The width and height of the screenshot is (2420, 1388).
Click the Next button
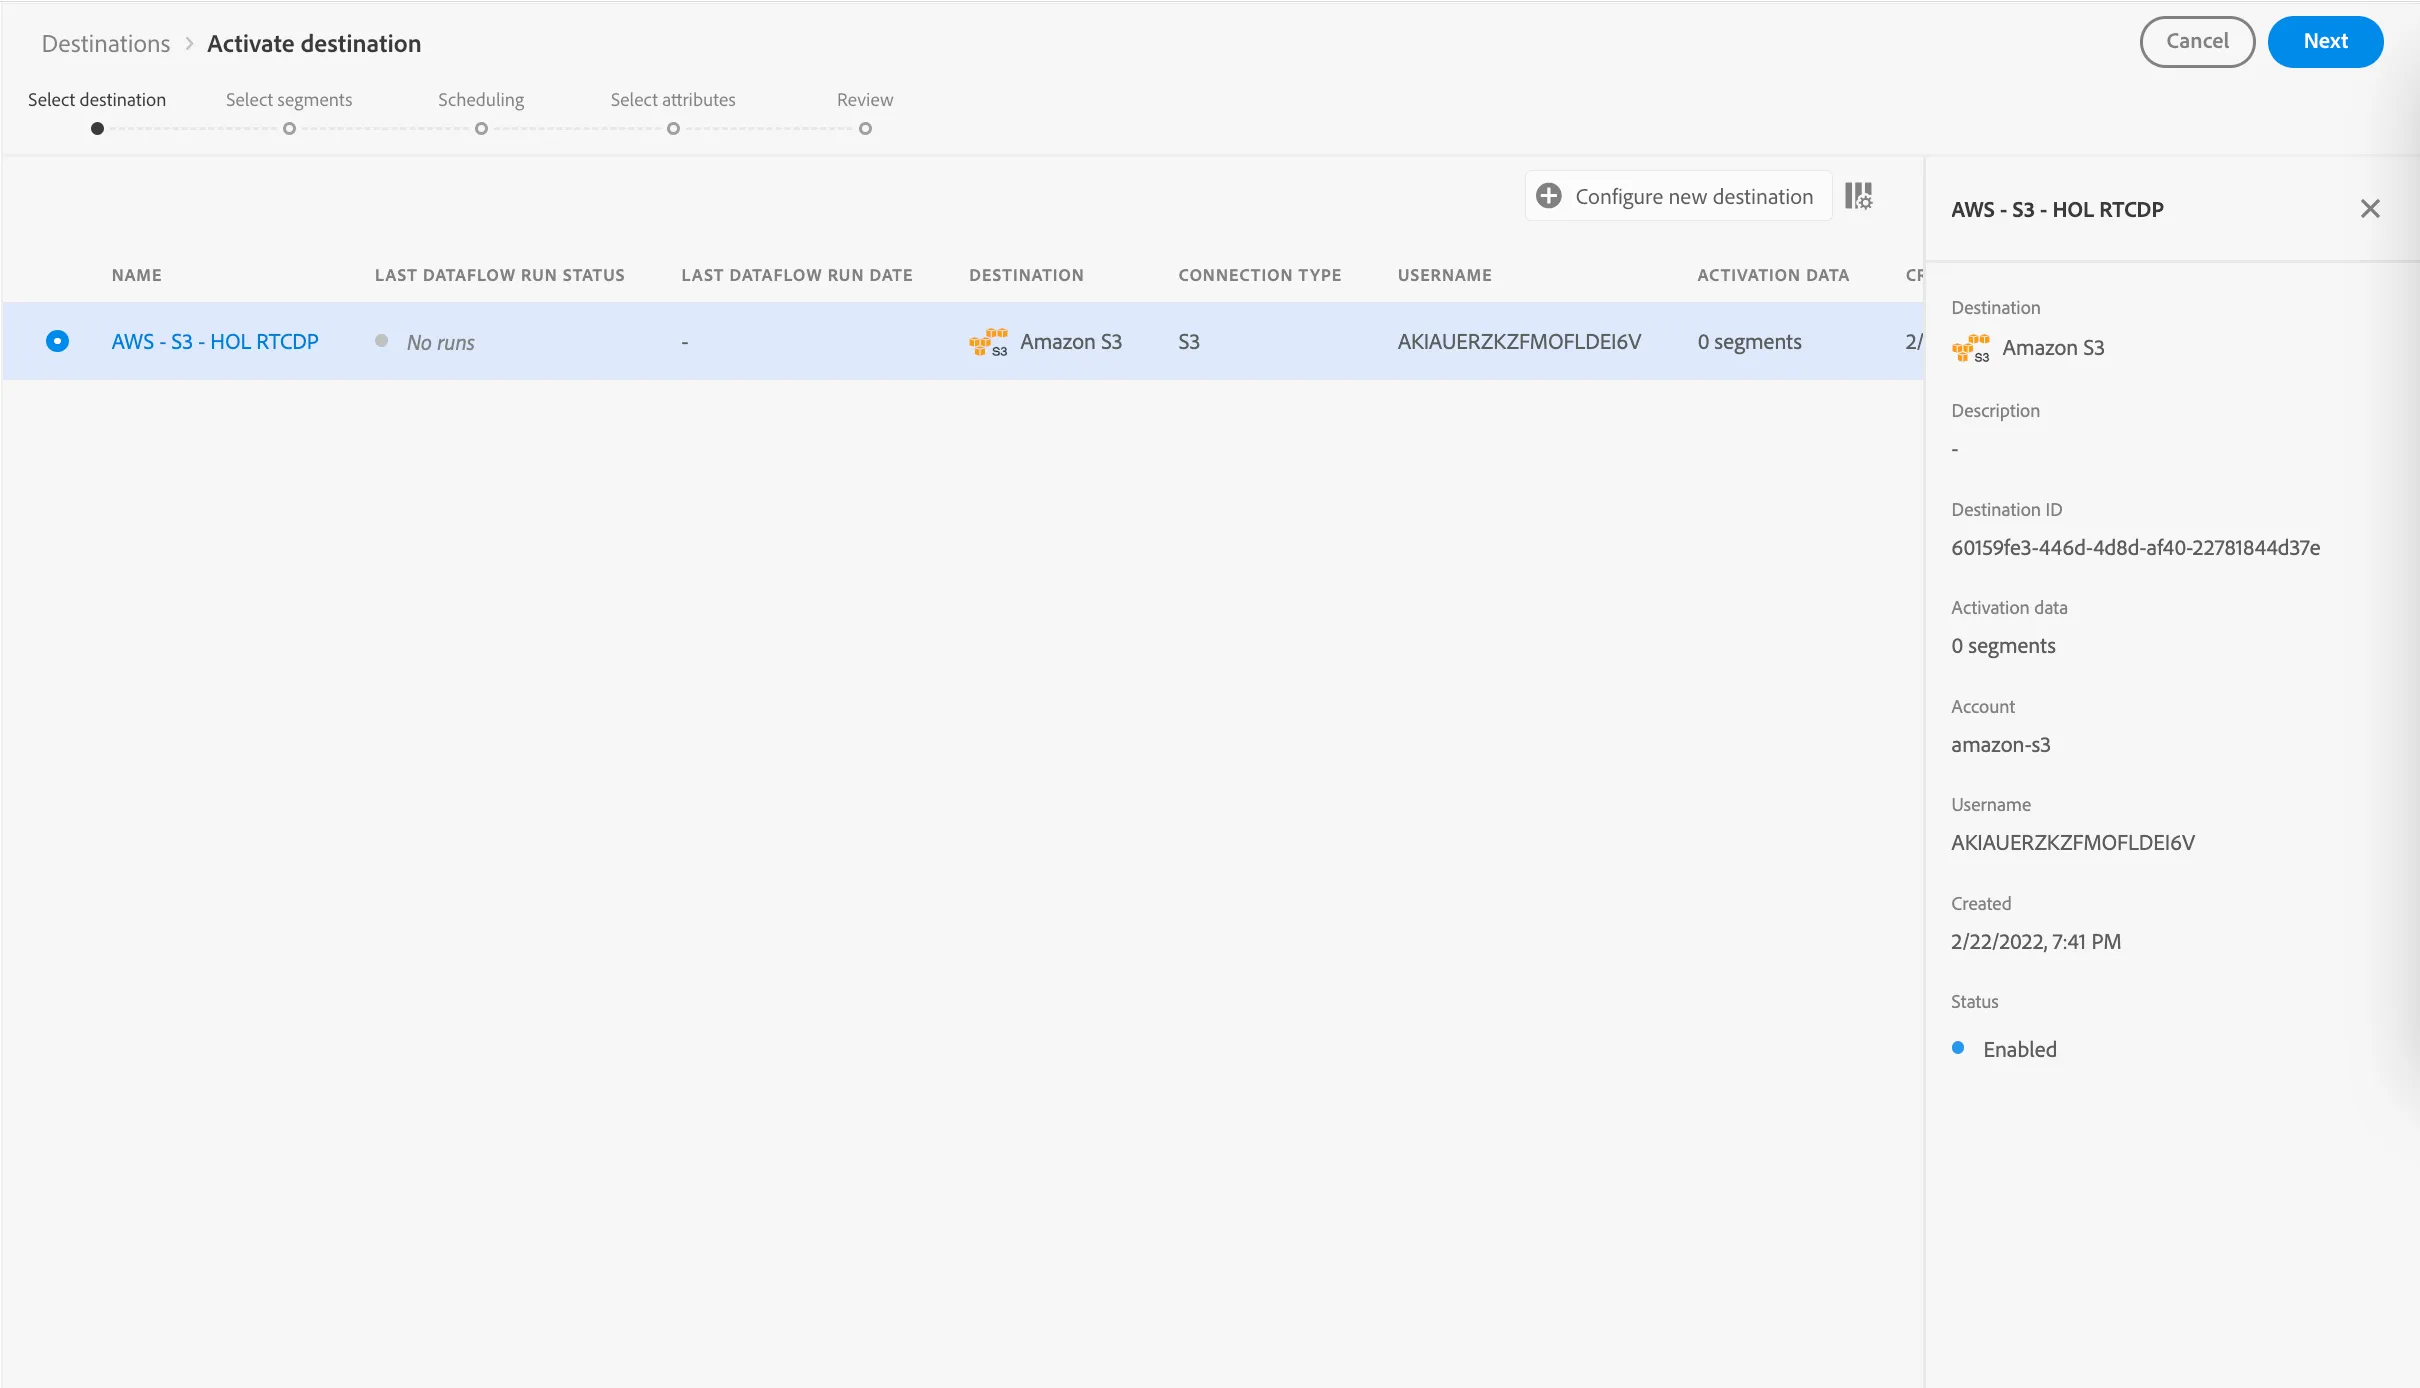[2325, 42]
